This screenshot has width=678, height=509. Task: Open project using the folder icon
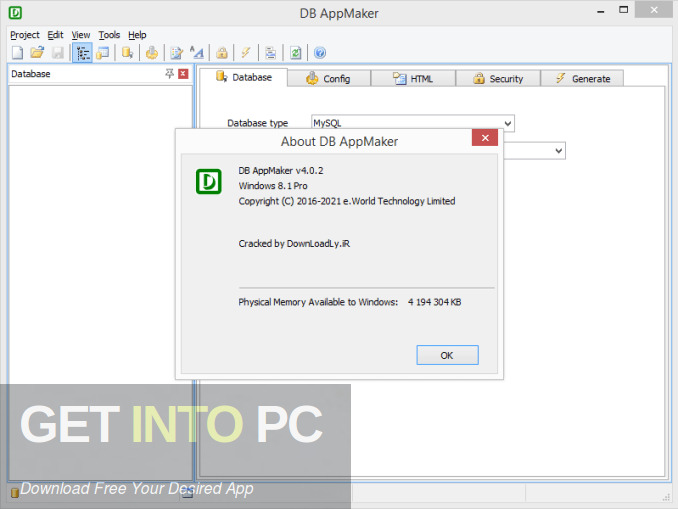[37, 53]
